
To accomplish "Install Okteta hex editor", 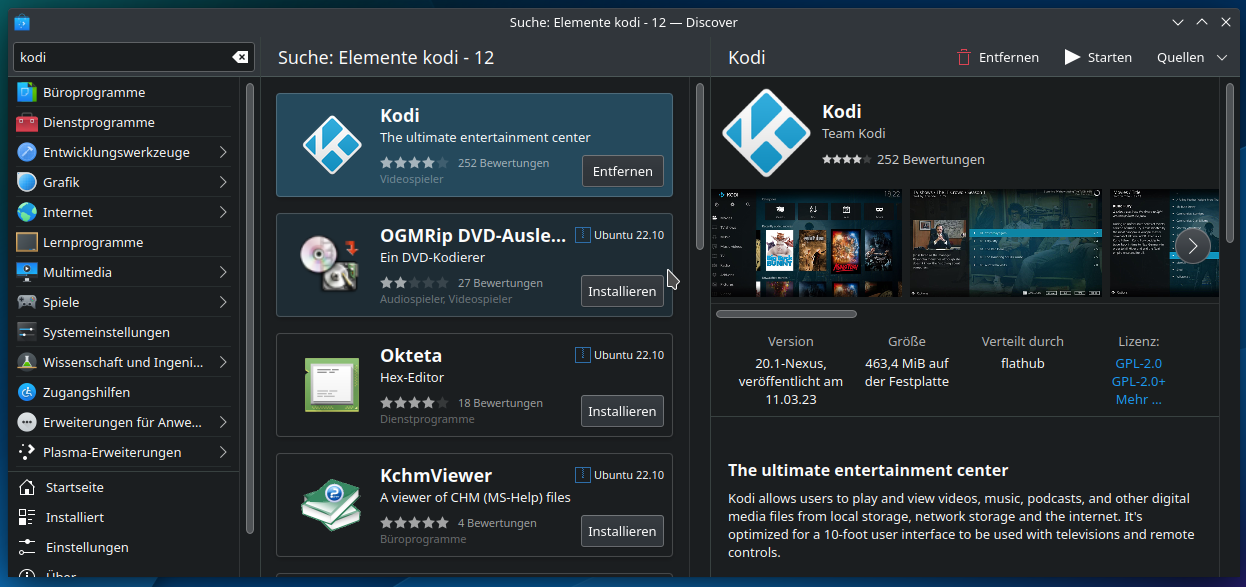I will [622, 411].
